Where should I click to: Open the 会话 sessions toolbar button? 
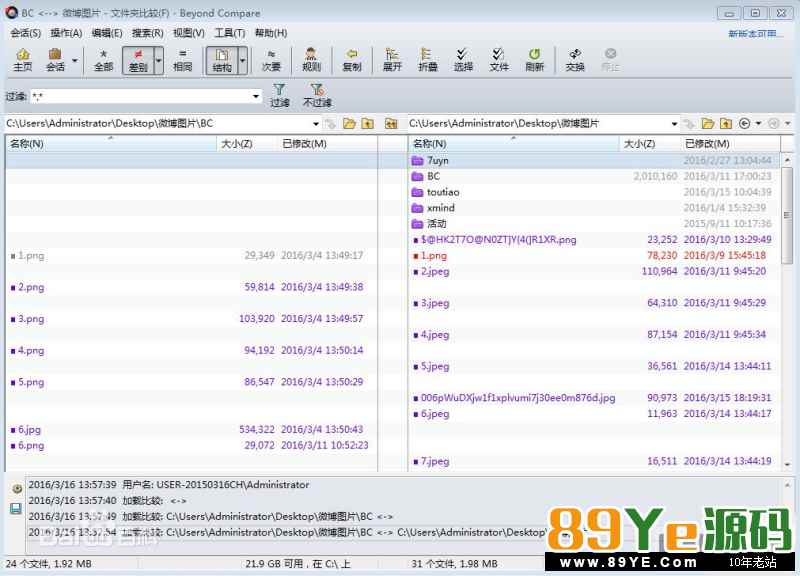tap(55, 60)
